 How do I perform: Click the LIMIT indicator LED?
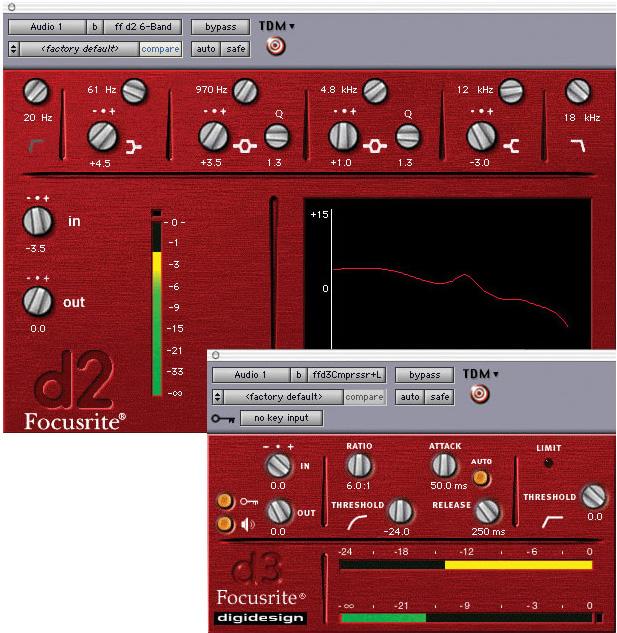[x=548, y=463]
